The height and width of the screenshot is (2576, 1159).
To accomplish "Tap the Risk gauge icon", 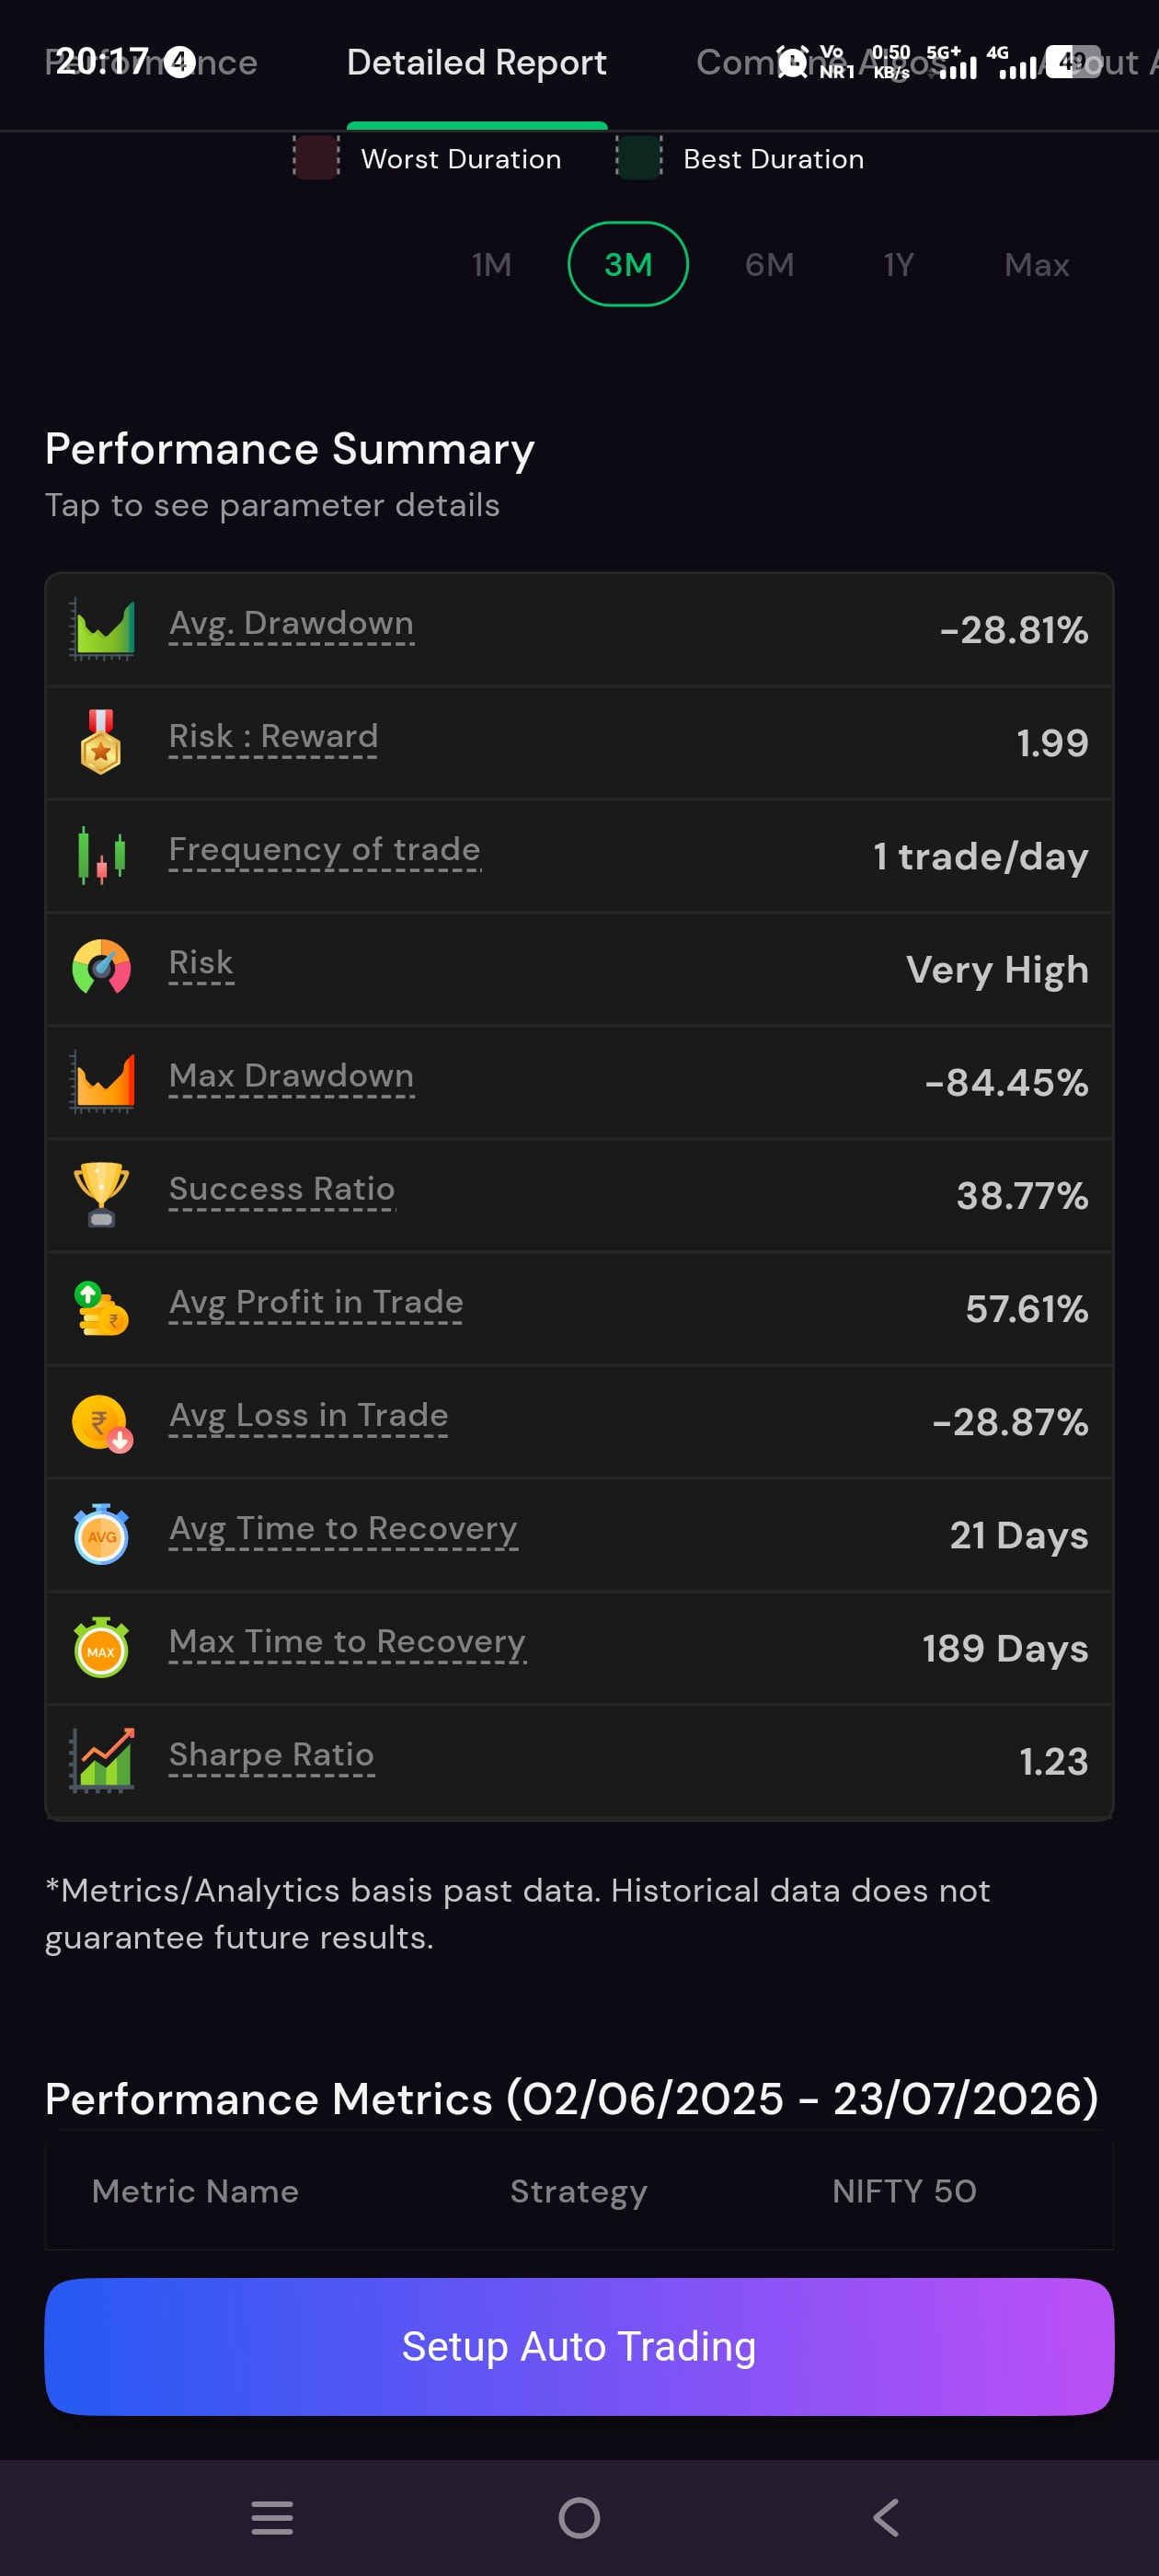I will [101, 967].
